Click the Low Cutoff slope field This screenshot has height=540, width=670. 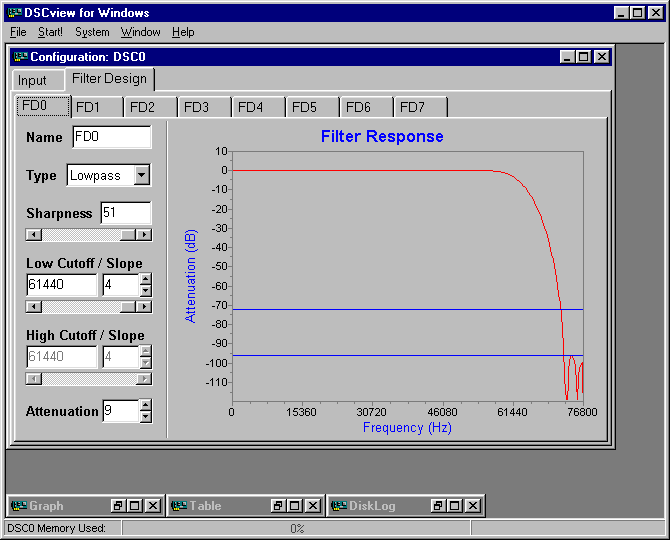pos(121,285)
